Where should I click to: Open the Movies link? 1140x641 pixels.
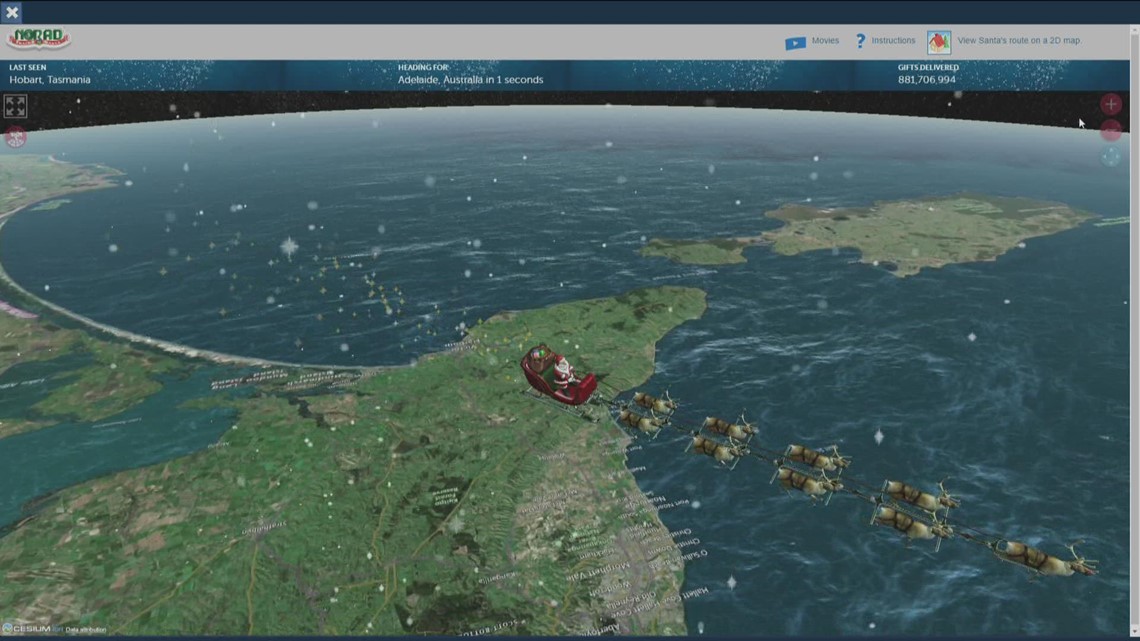(825, 41)
